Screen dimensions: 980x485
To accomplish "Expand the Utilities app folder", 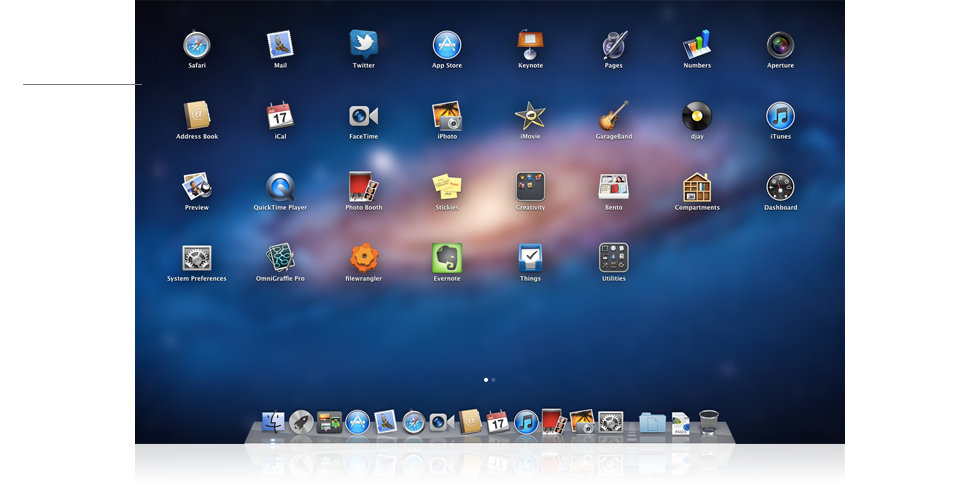I will (x=613, y=258).
